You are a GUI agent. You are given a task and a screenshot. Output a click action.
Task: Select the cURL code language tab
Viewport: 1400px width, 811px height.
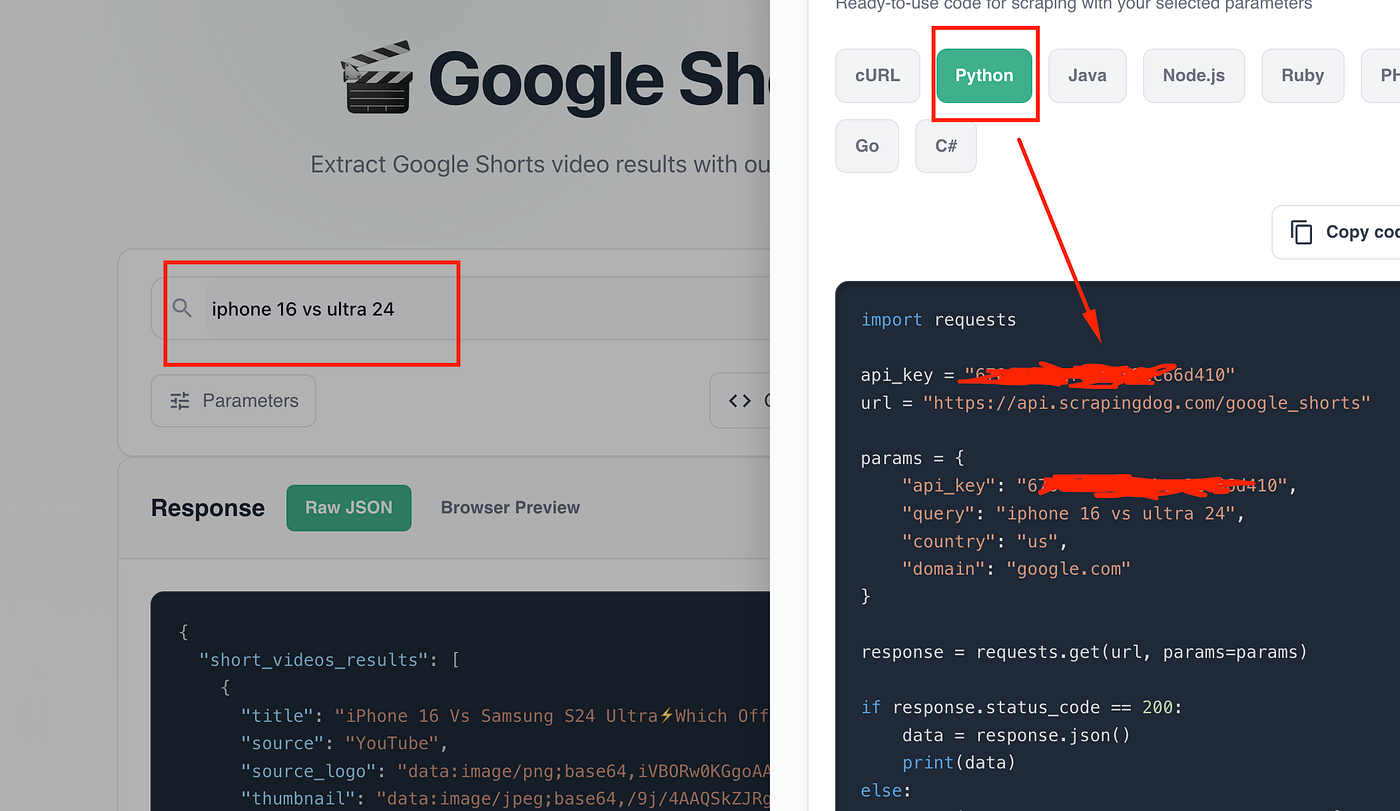[x=877, y=75]
